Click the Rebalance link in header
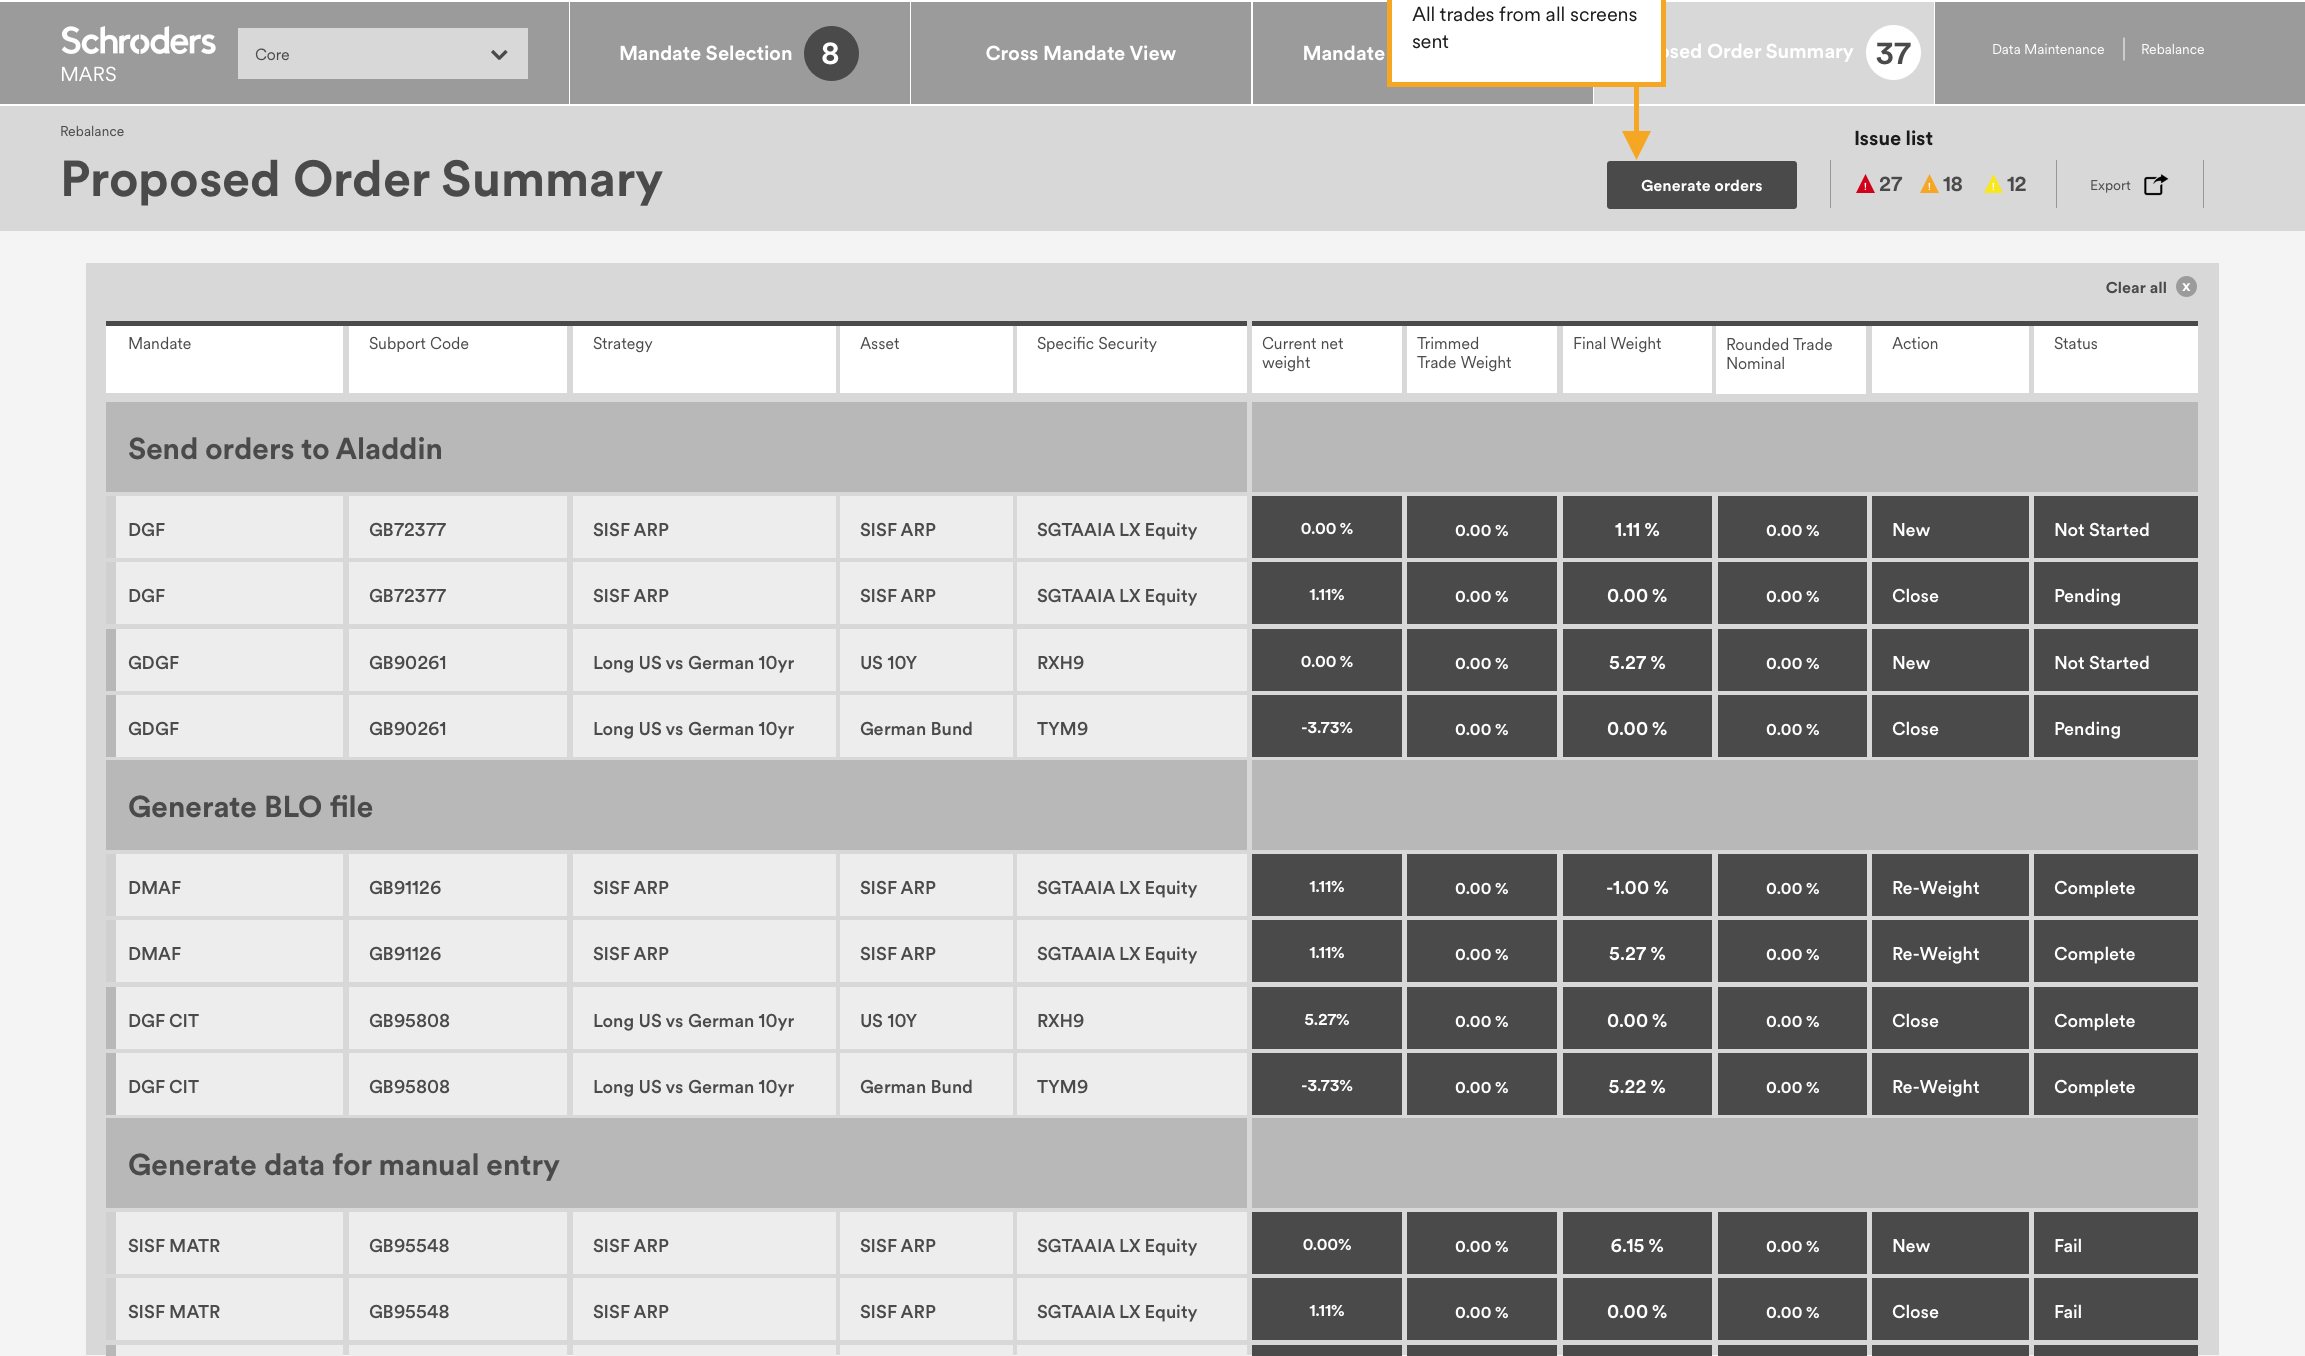Viewport: 2305px width, 1356px height. 2172,49
